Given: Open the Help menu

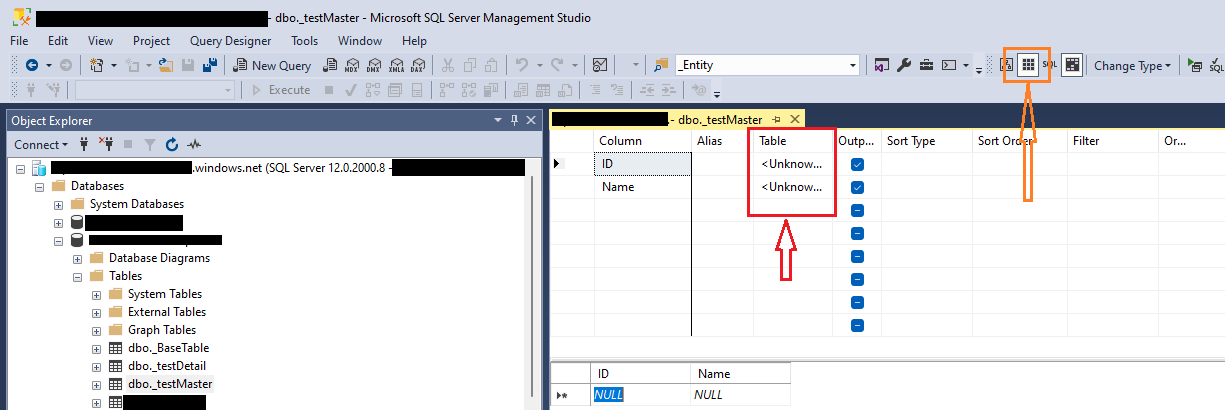Looking at the screenshot, I should [414, 41].
